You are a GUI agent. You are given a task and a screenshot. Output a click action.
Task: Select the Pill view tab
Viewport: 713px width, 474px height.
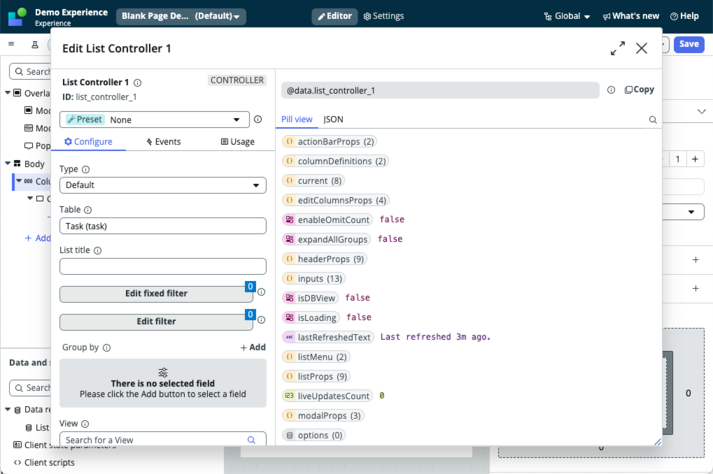point(296,120)
